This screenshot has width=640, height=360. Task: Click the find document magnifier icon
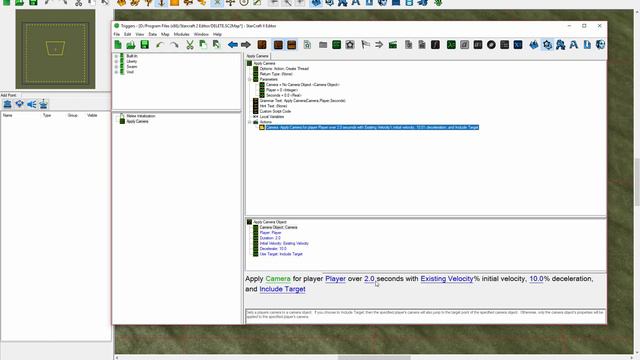tap(307, 45)
